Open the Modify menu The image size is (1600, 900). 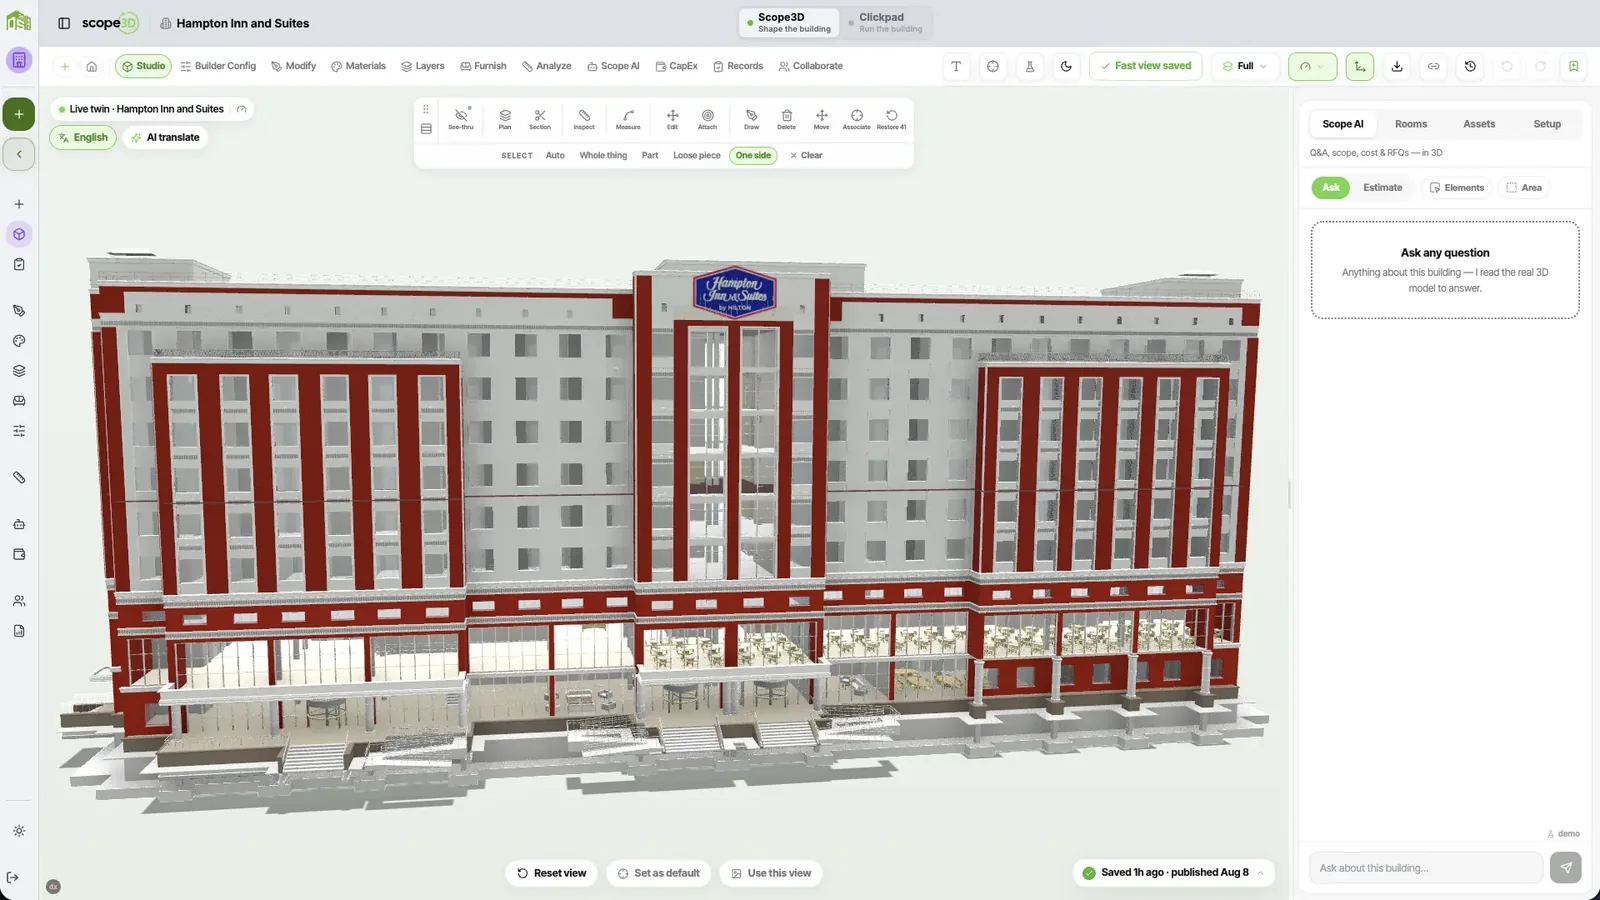293,66
